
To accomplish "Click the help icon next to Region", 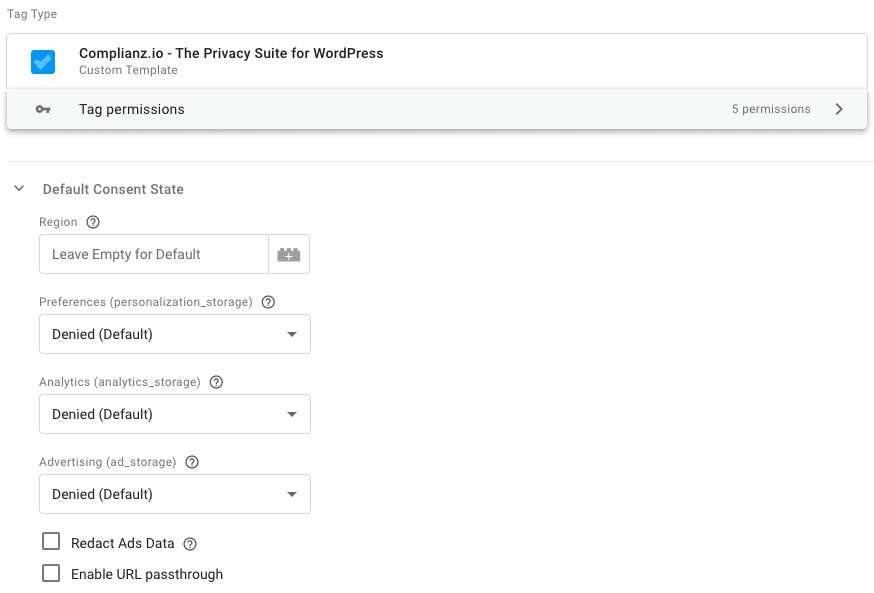I will pyautogui.click(x=93, y=222).
